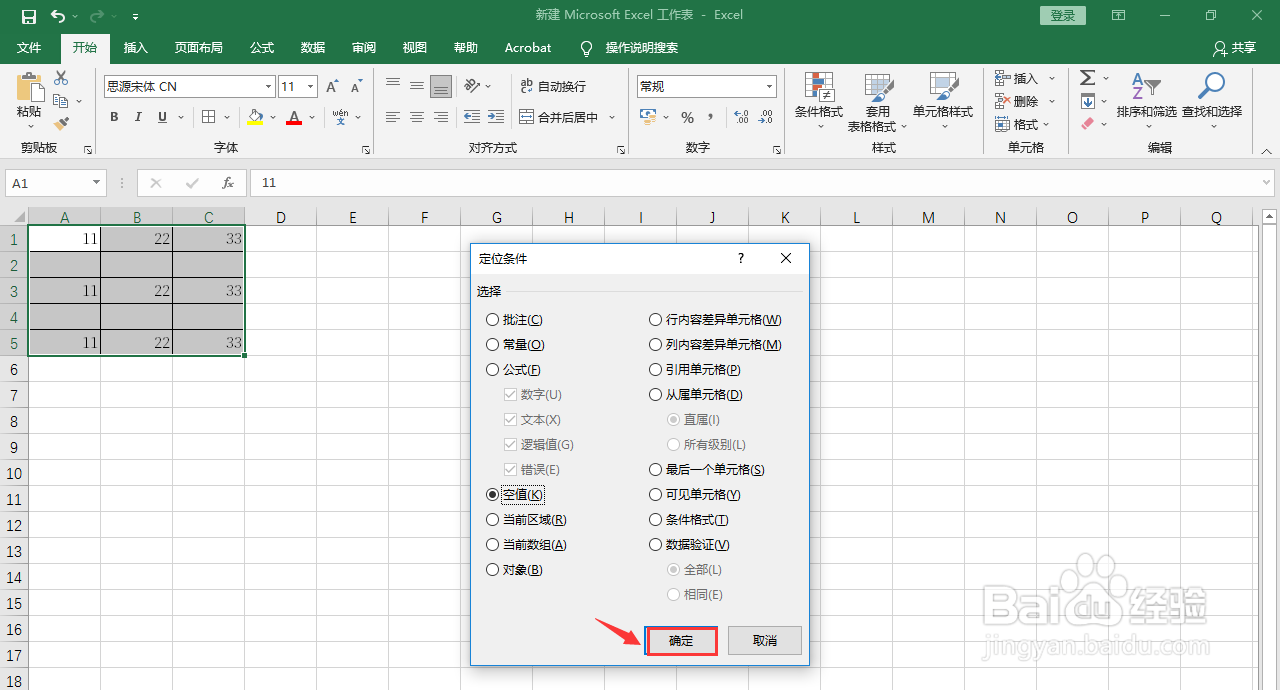
Task: Expand the 格式 cells dropdown
Action: tap(1046, 124)
